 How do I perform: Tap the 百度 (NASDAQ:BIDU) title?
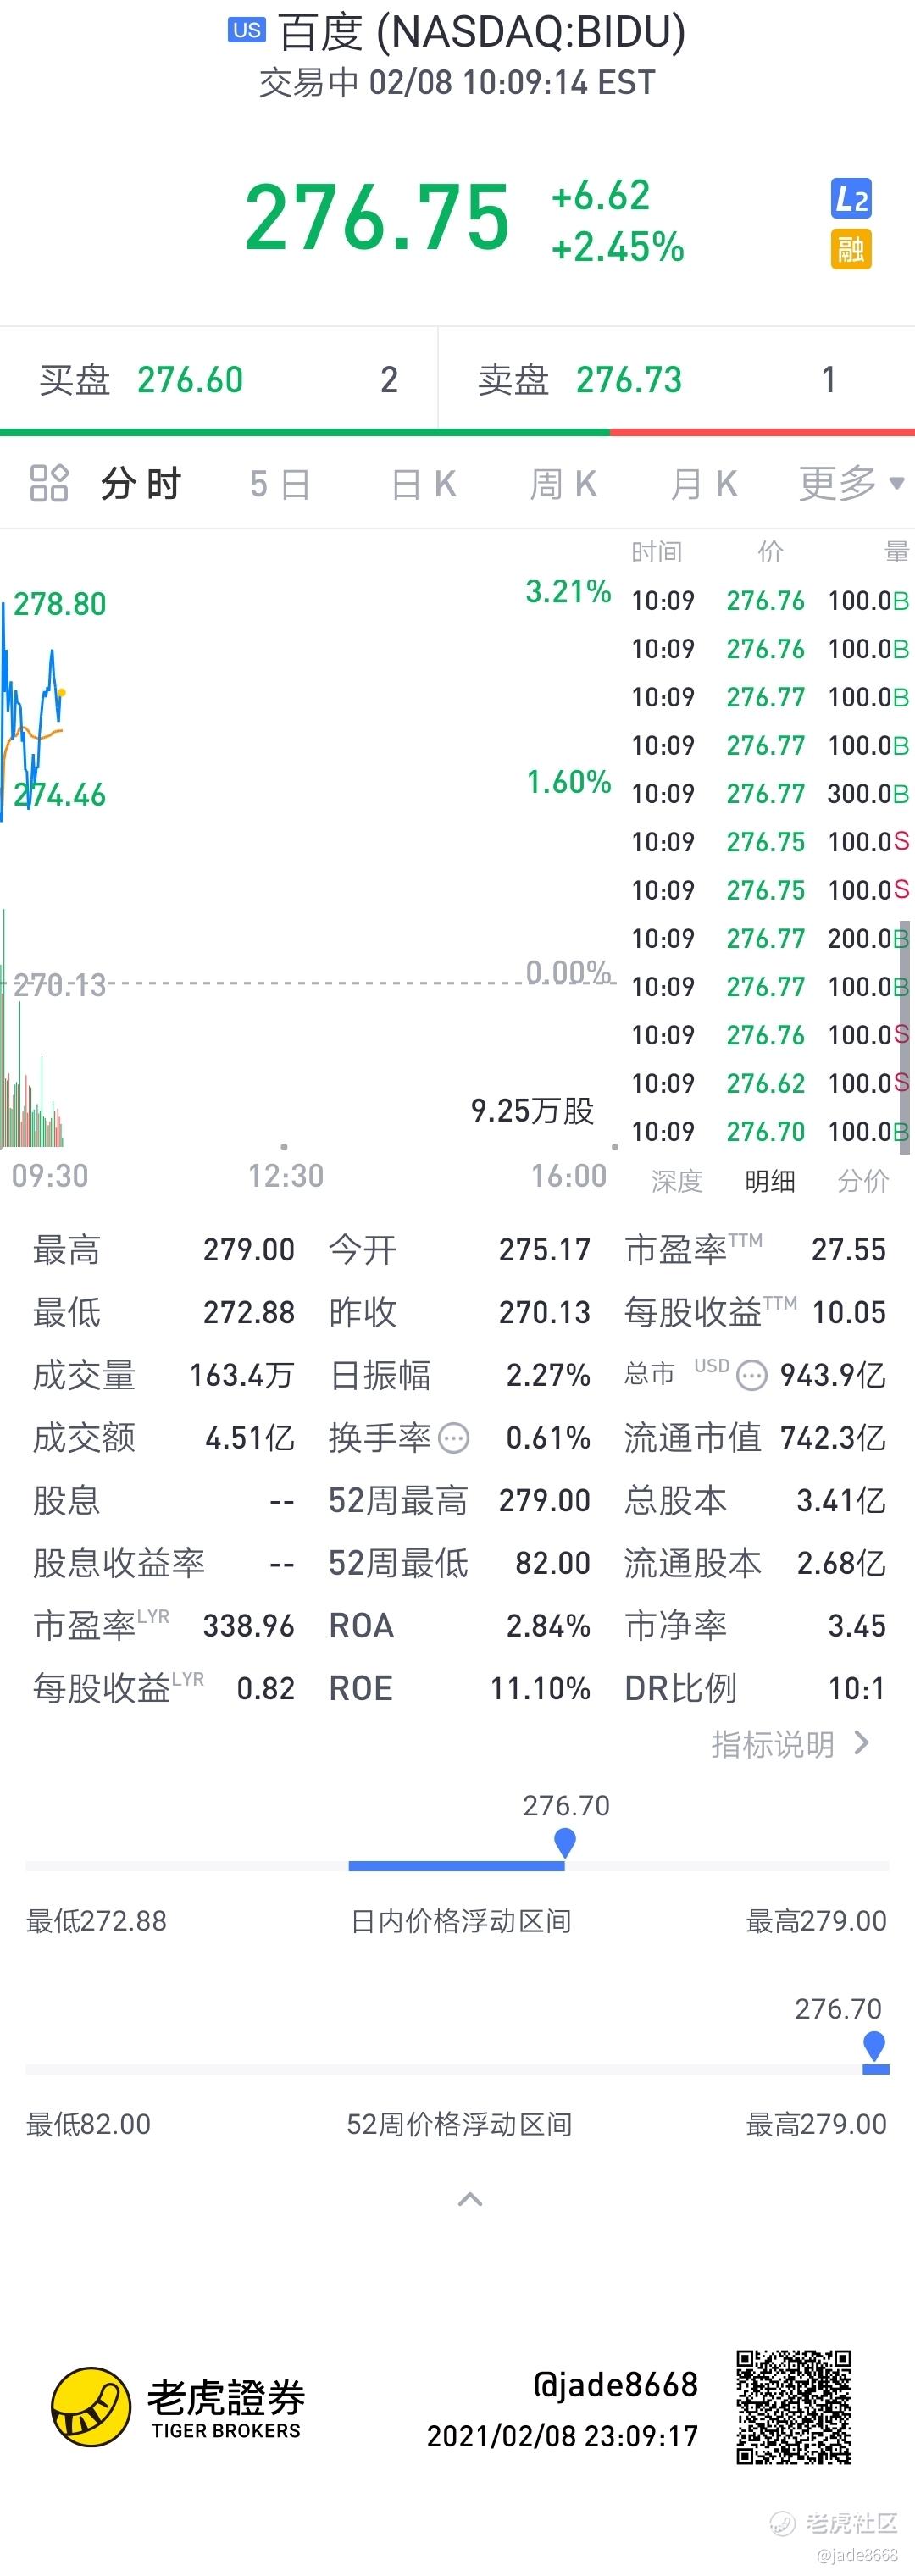point(482,32)
